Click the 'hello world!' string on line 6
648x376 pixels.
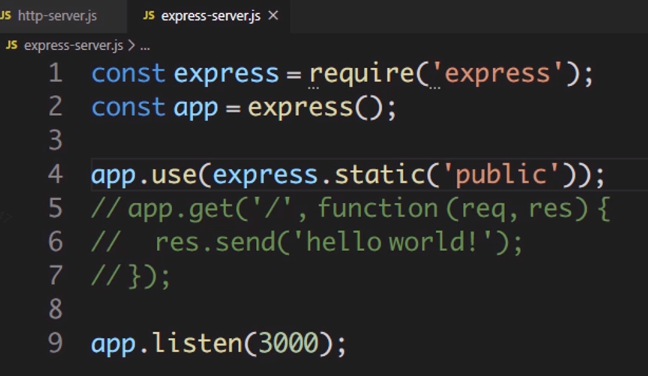[x=393, y=241]
